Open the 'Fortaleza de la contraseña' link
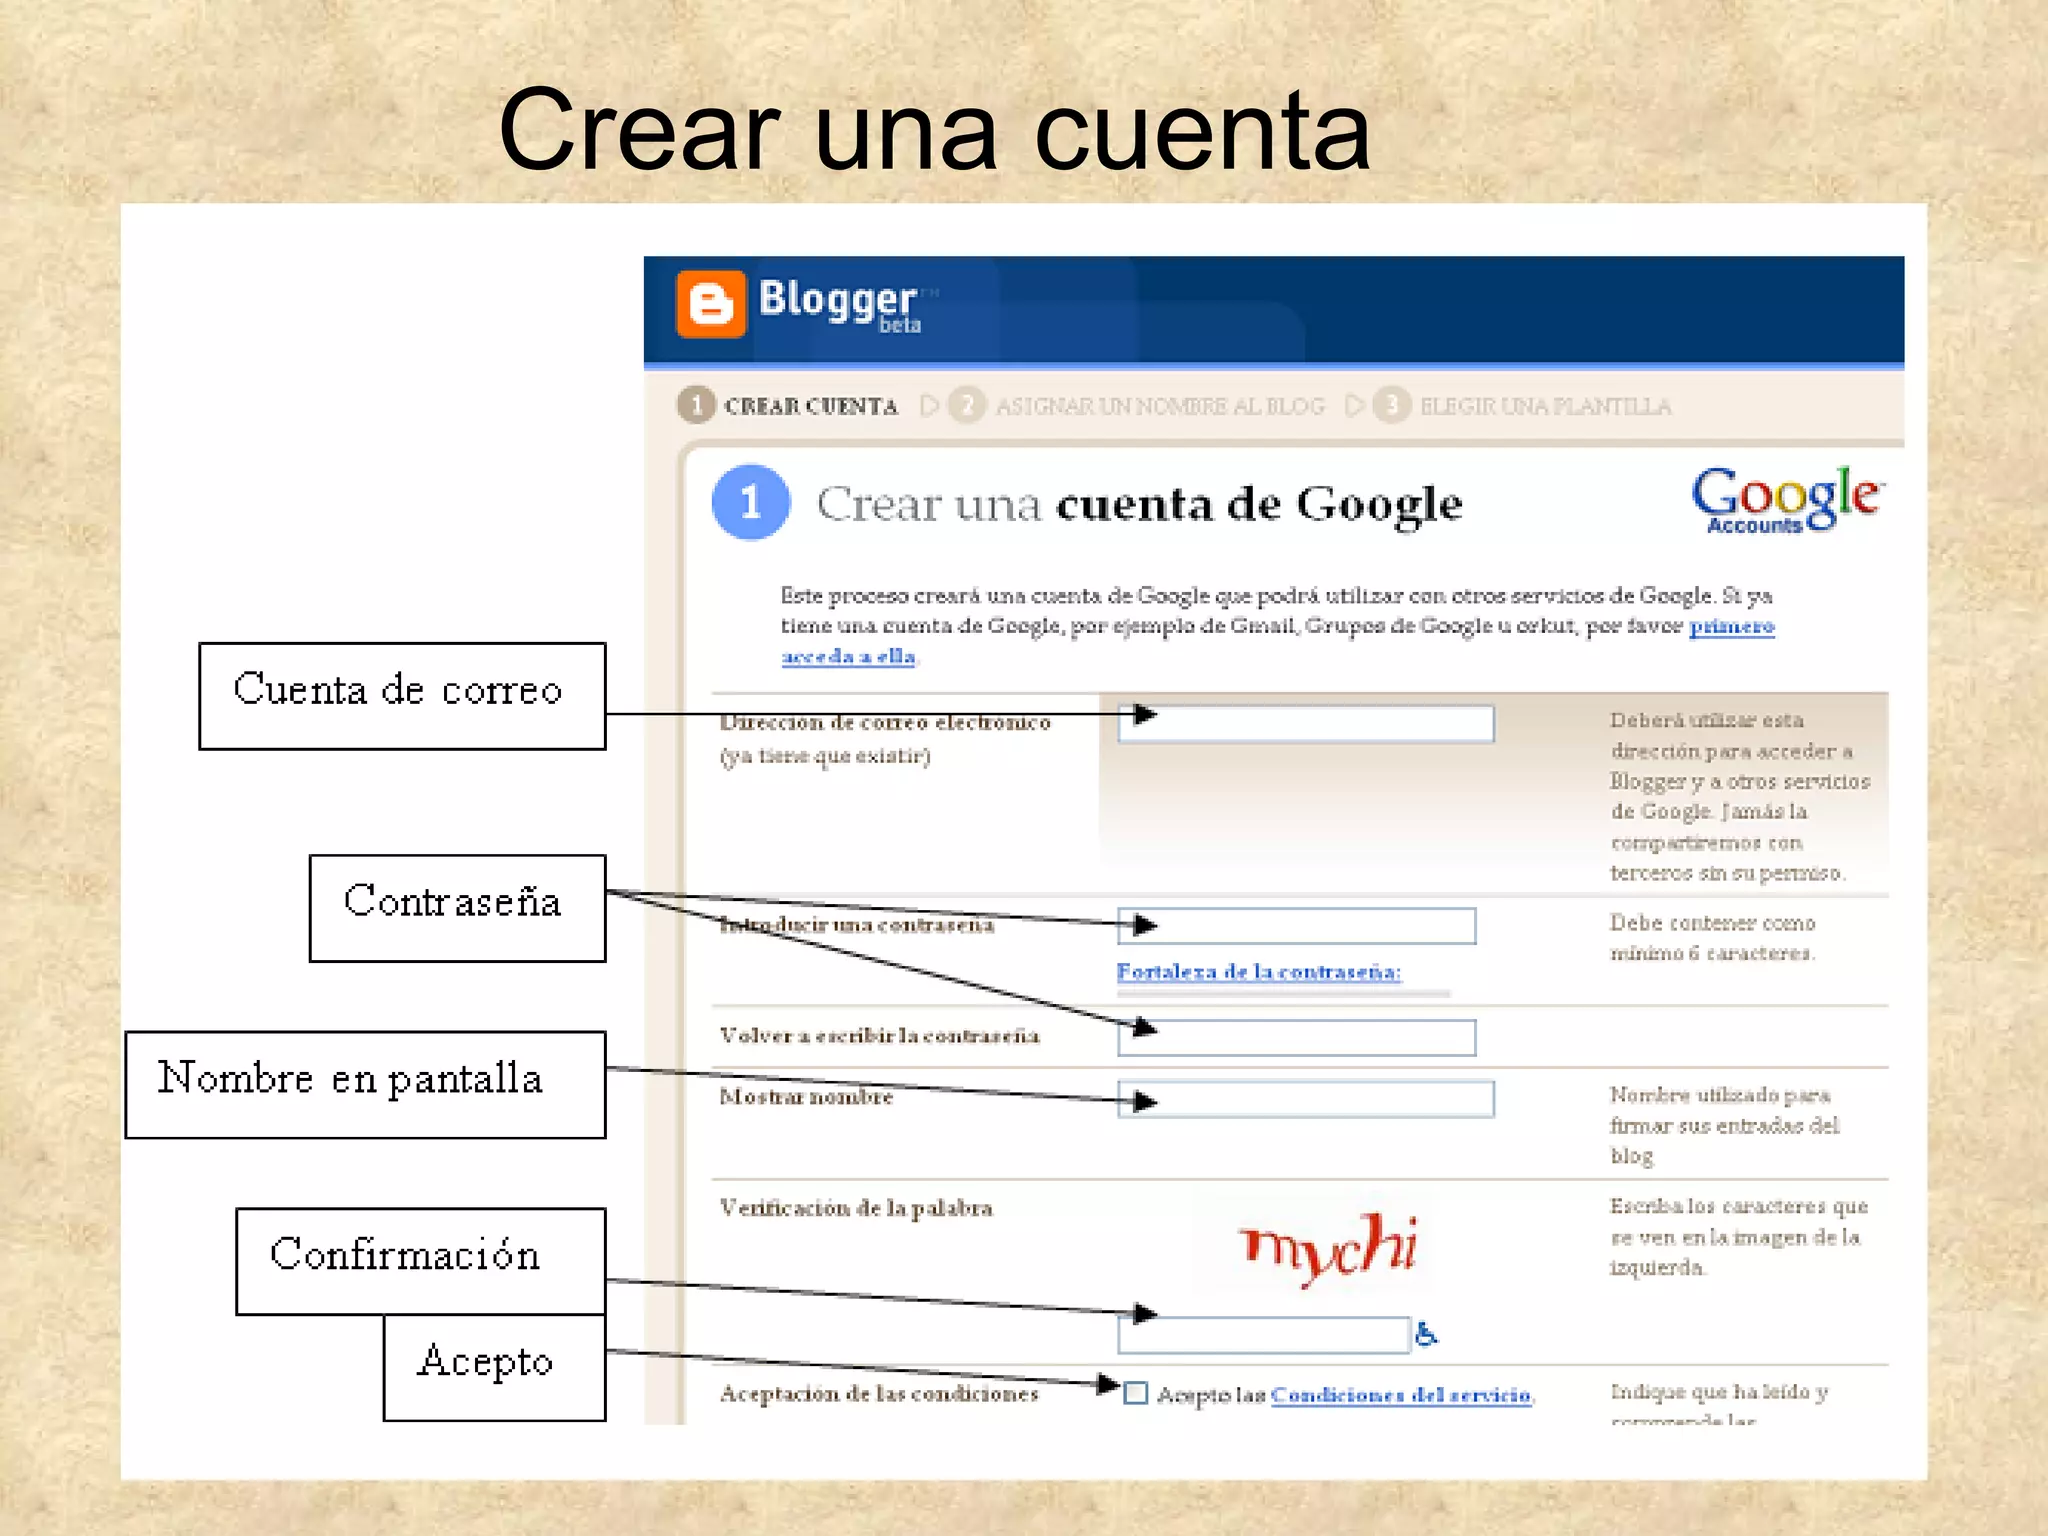This screenshot has height=1536, width=2048. tap(1259, 971)
